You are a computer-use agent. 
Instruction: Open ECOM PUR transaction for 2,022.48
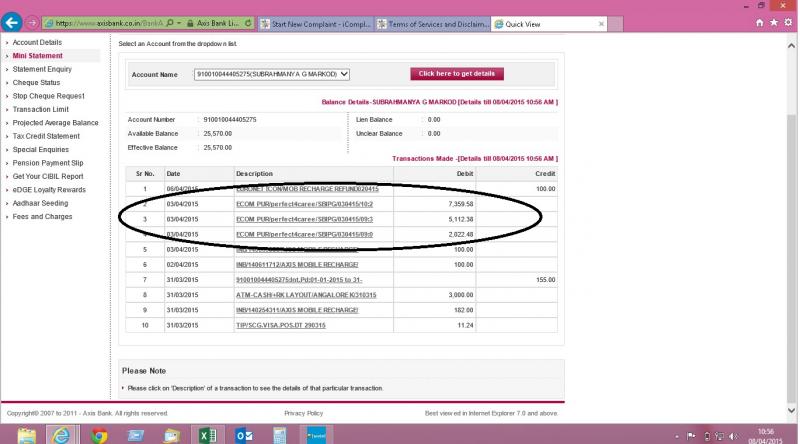pos(304,234)
